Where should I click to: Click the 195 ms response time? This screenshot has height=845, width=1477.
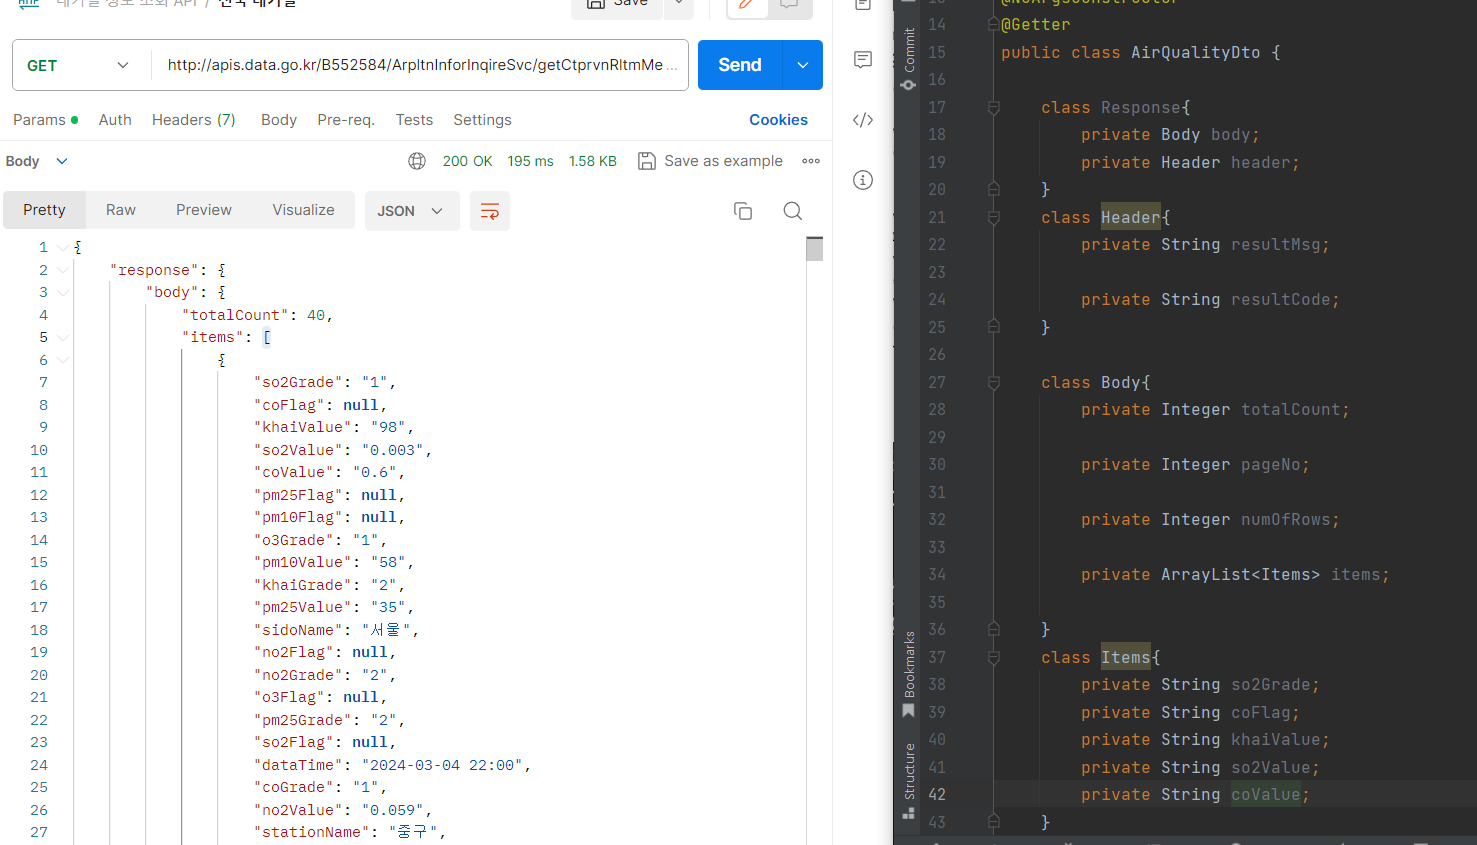pos(530,161)
